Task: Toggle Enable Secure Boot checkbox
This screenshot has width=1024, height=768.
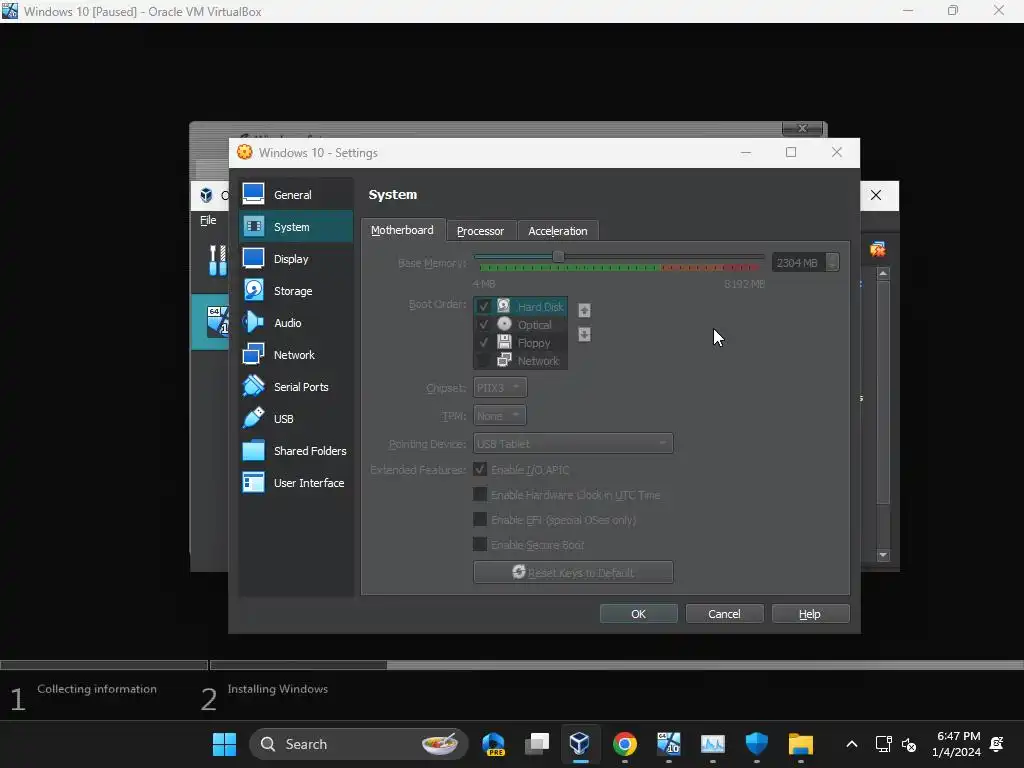Action: [480, 544]
